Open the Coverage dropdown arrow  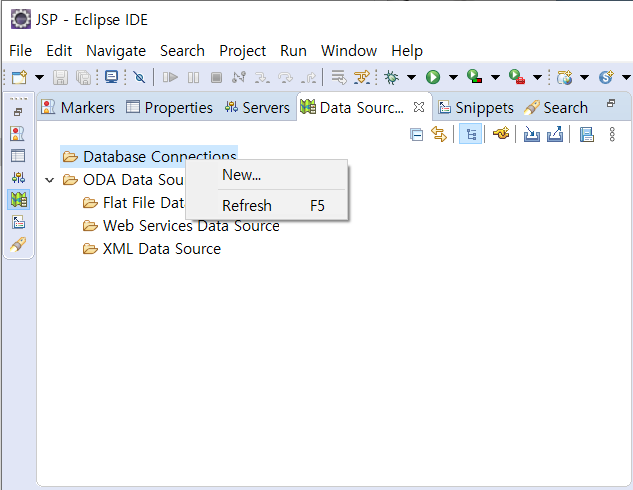(495, 77)
